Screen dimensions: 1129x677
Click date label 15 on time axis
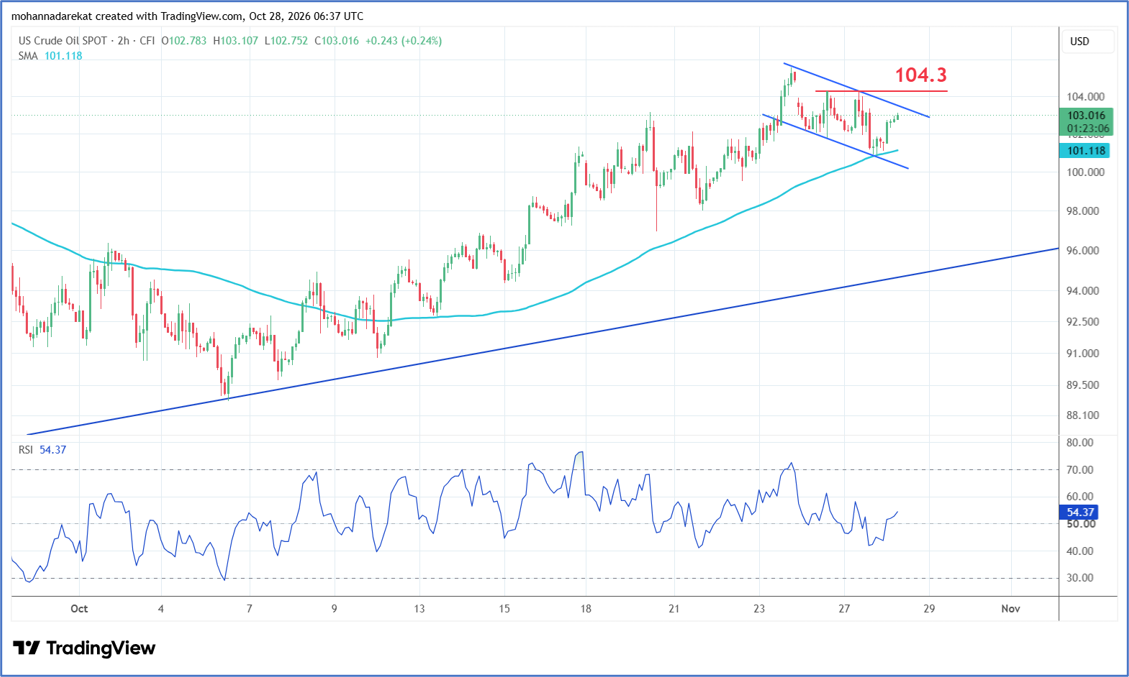point(504,609)
